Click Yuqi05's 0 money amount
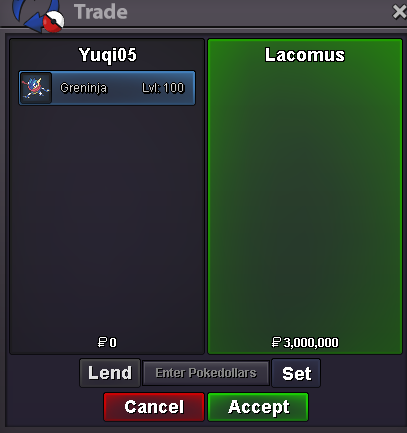The width and height of the screenshot is (407, 433). point(113,343)
